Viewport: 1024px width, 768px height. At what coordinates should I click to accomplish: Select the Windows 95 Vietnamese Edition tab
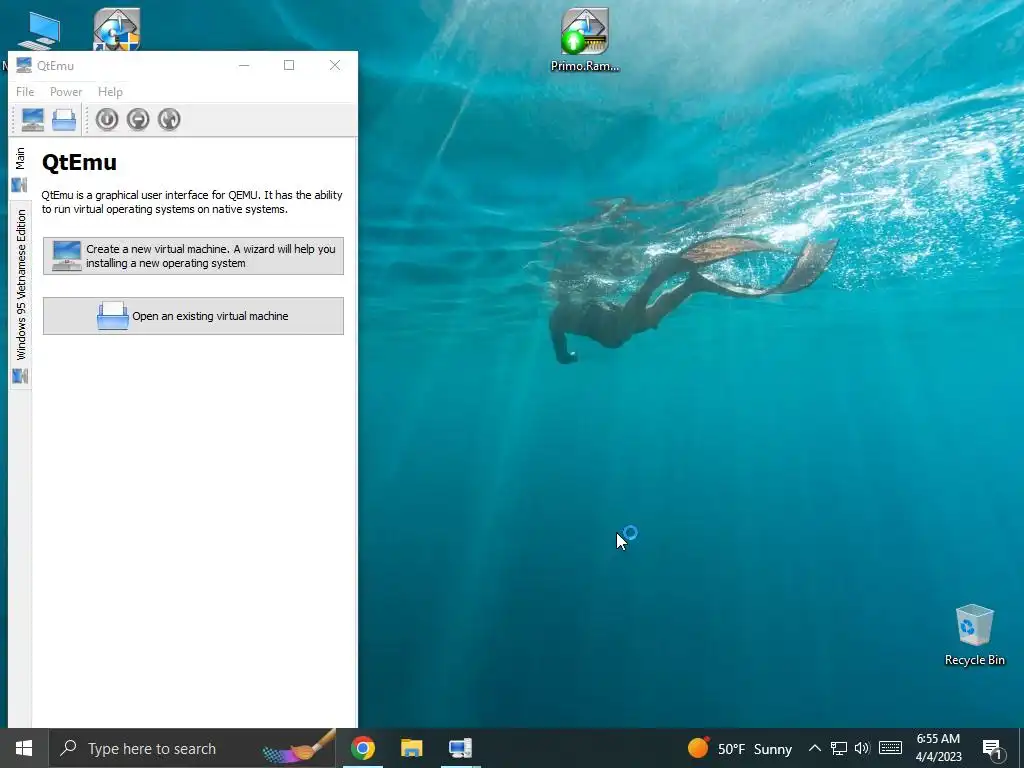pos(20,295)
